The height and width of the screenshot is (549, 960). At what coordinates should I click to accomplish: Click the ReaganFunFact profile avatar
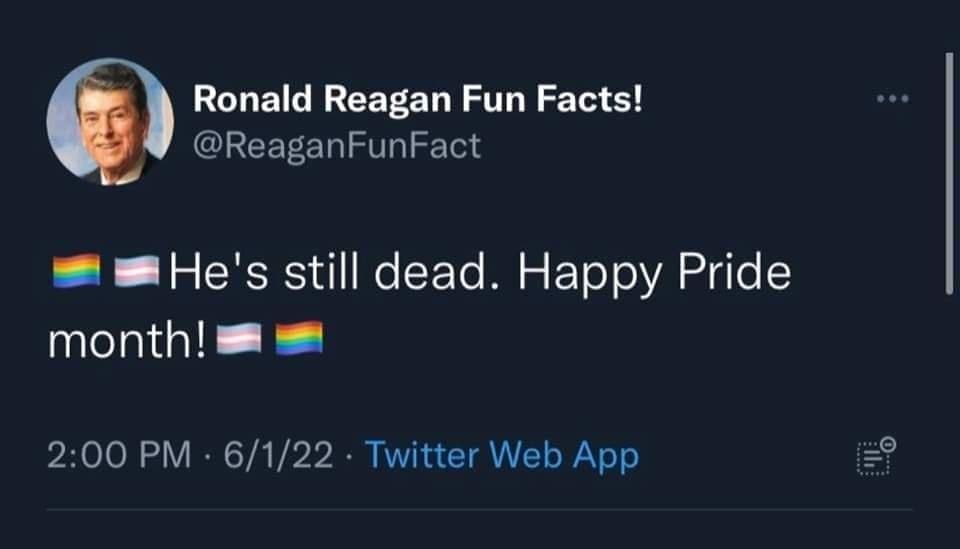(x=110, y=122)
